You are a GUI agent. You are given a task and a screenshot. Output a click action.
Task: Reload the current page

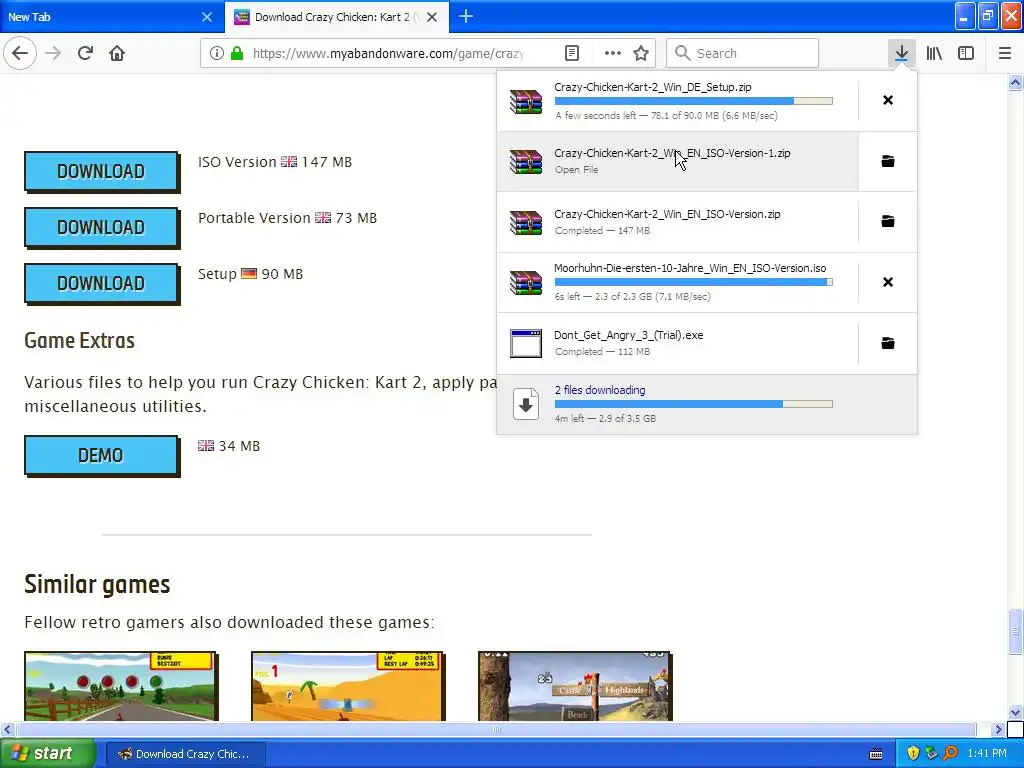(85, 53)
